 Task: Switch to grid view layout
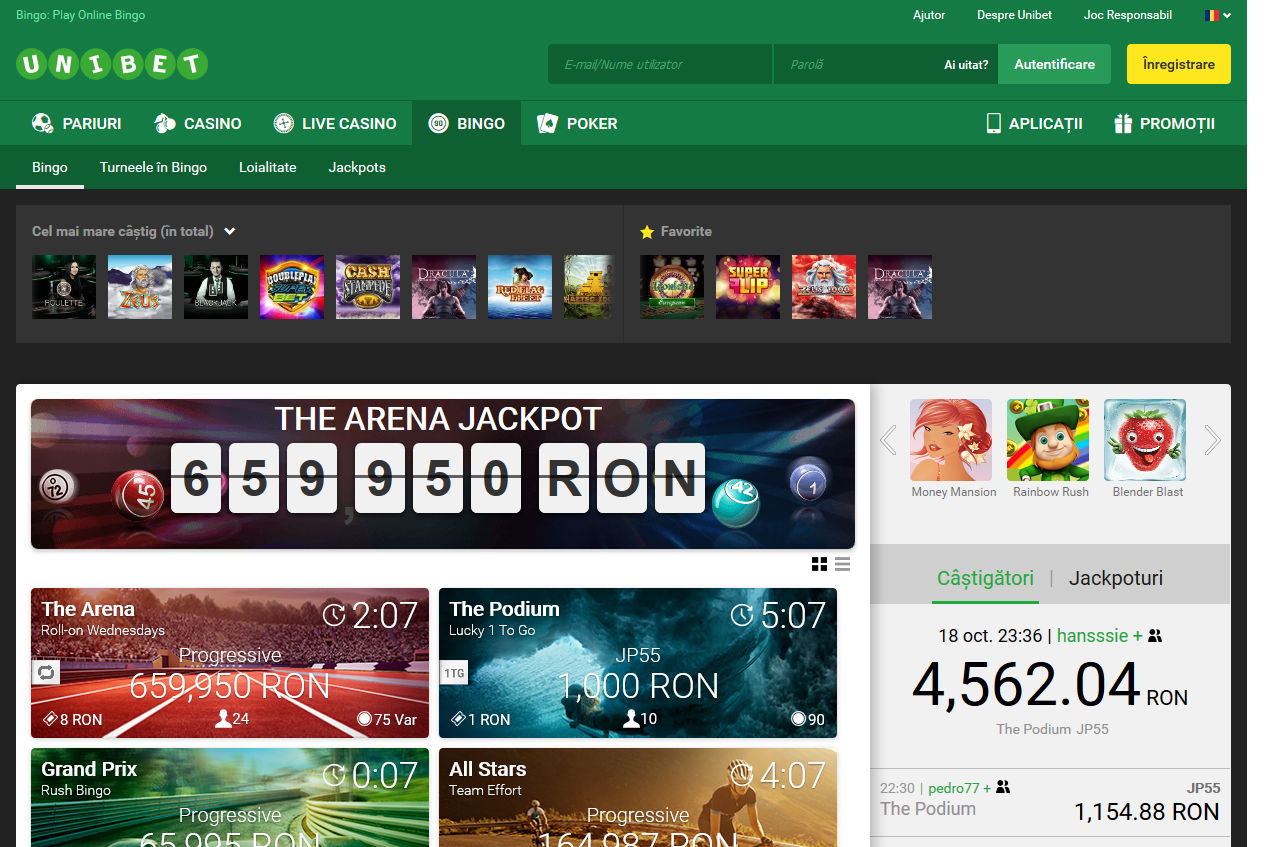tap(819, 564)
